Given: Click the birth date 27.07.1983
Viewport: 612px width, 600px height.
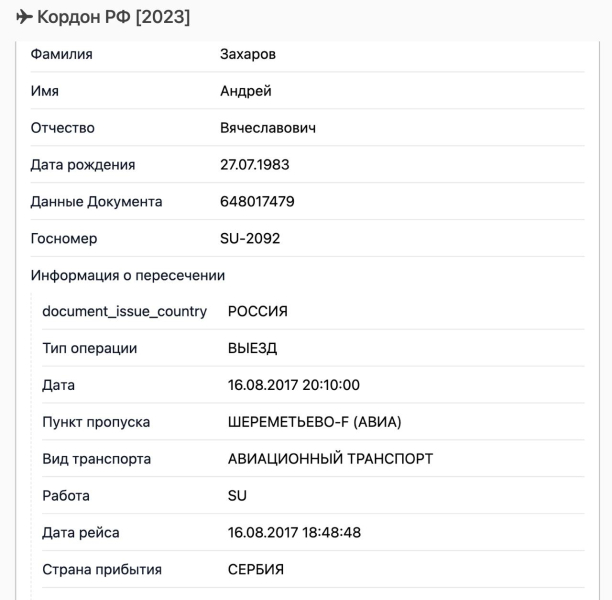Looking at the screenshot, I should [254, 165].
